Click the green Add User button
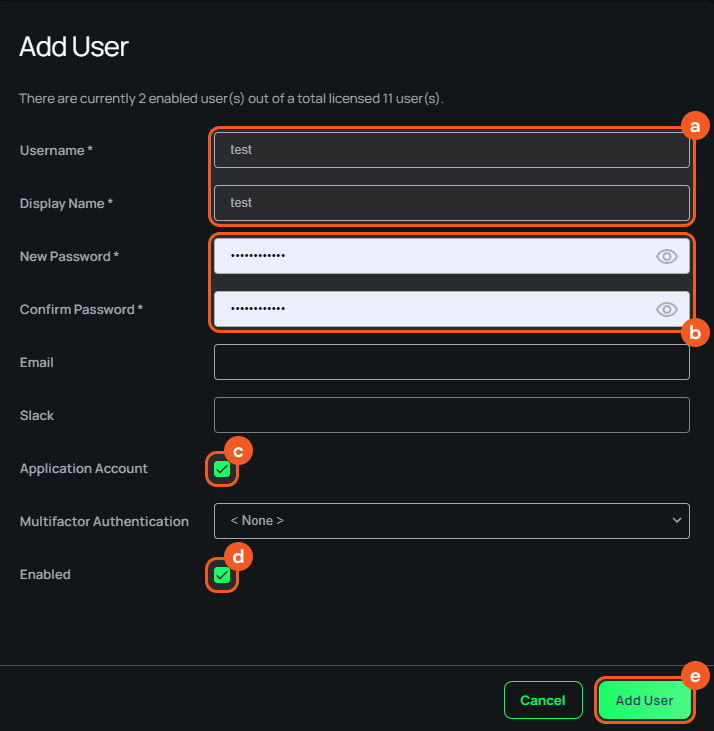Image resolution: width=714 pixels, height=731 pixels. pyautogui.click(x=644, y=700)
